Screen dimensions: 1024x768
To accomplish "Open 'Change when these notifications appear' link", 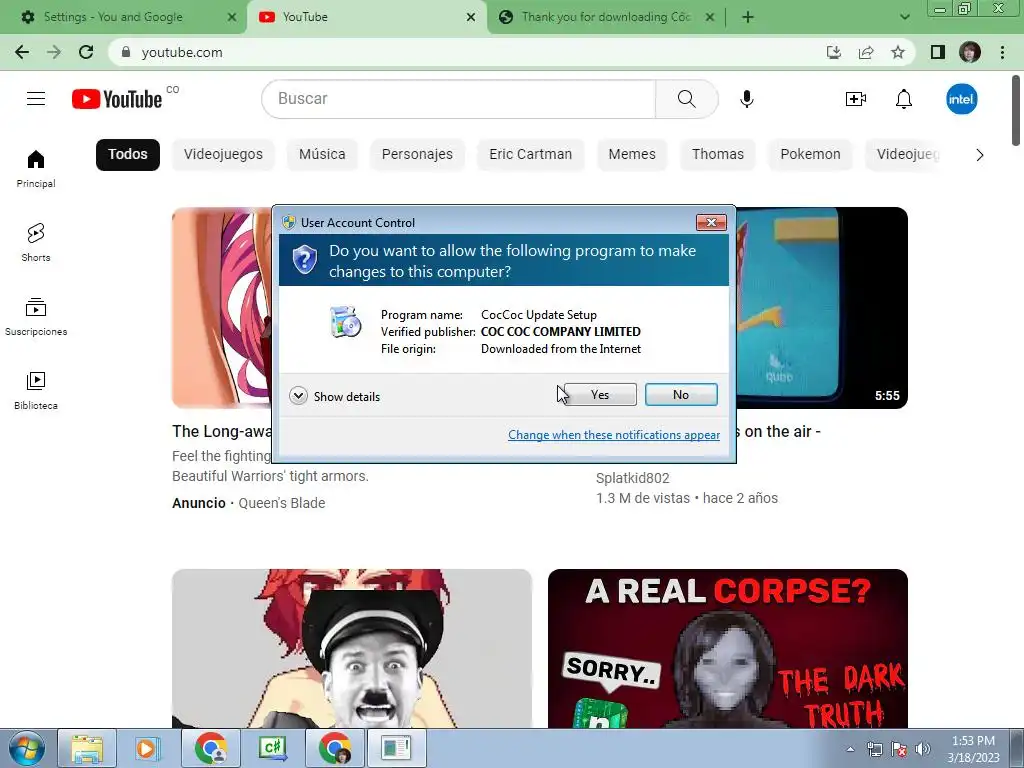I will (614, 435).
